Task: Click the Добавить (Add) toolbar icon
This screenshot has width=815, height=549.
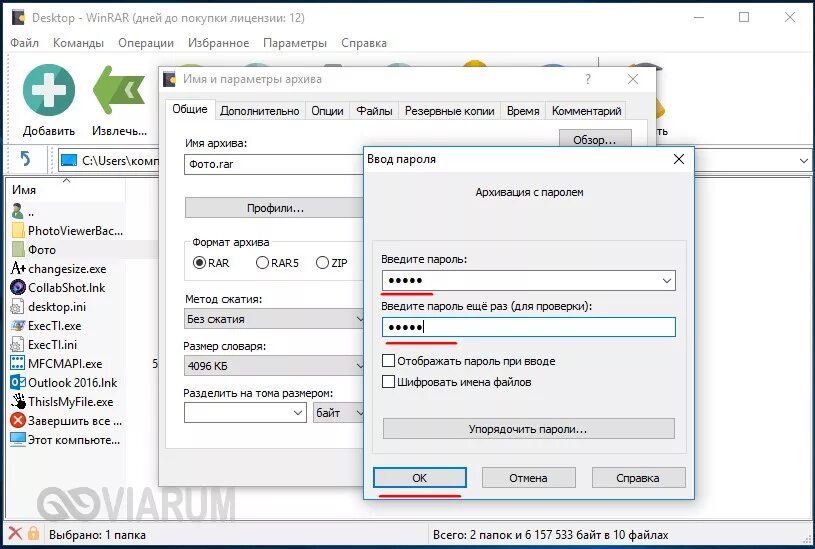Action: [48, 89]
